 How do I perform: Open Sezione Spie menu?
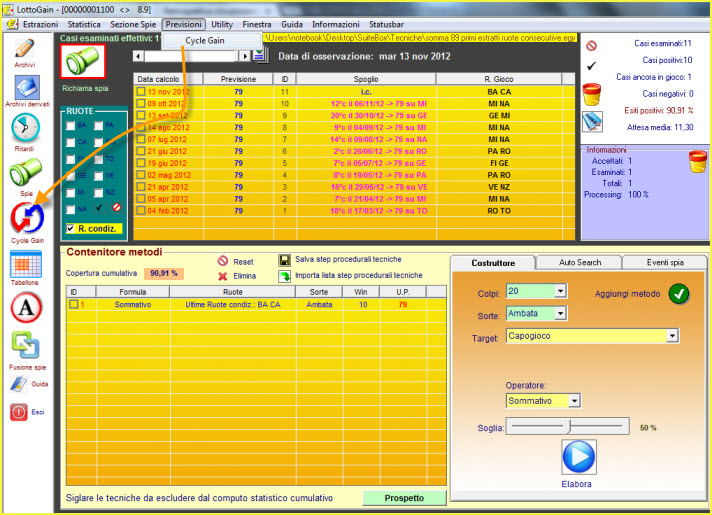133,25
